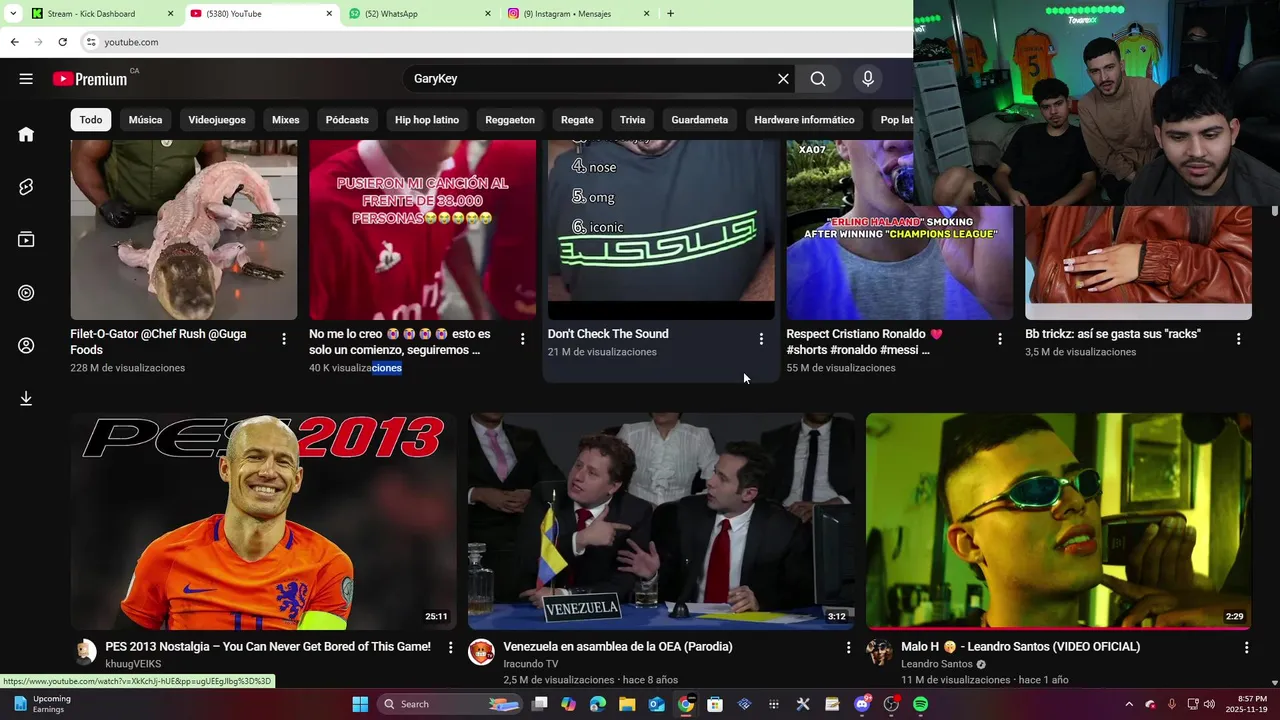The image size is (1280, 720).
Task: Open options for Malo H video
Action: [x=1246, y=648]
